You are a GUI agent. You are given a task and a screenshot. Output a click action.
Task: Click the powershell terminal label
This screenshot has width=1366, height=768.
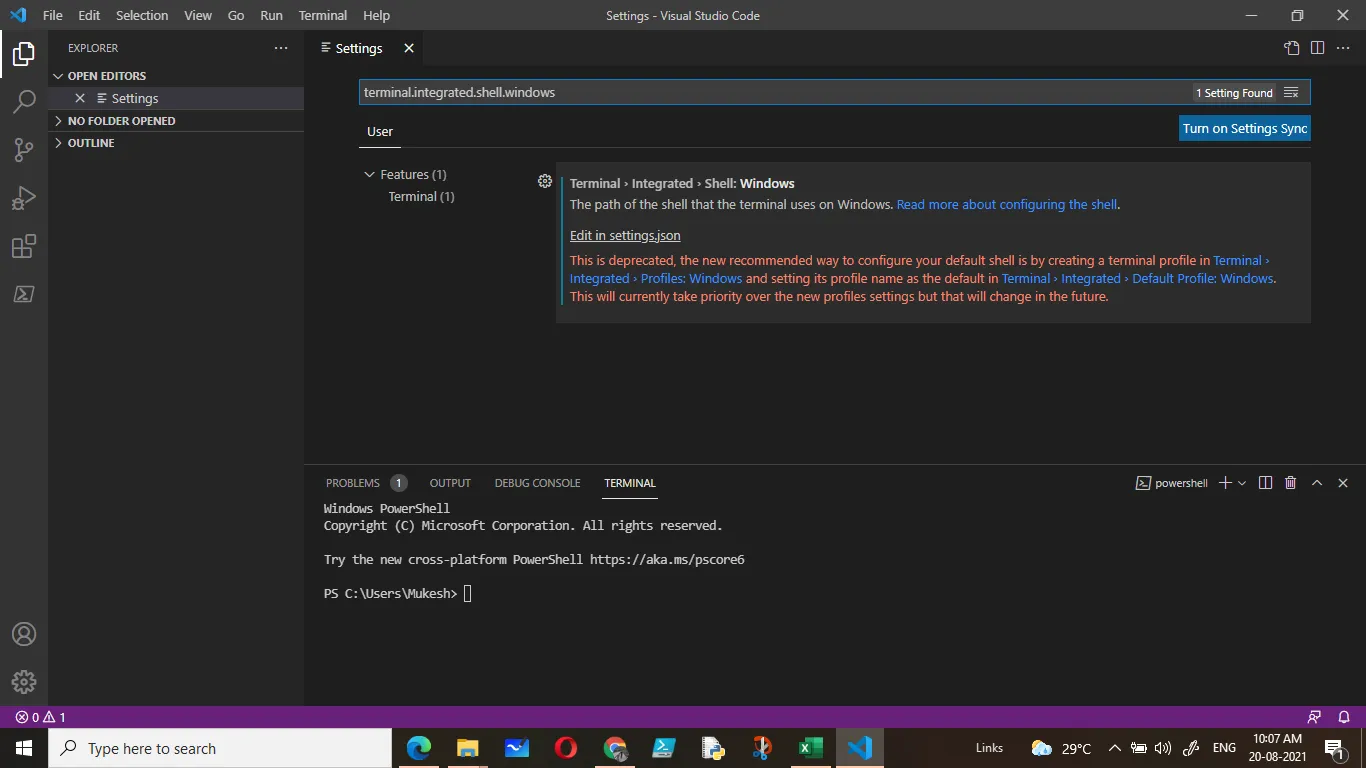click(x=1172, y=483)
